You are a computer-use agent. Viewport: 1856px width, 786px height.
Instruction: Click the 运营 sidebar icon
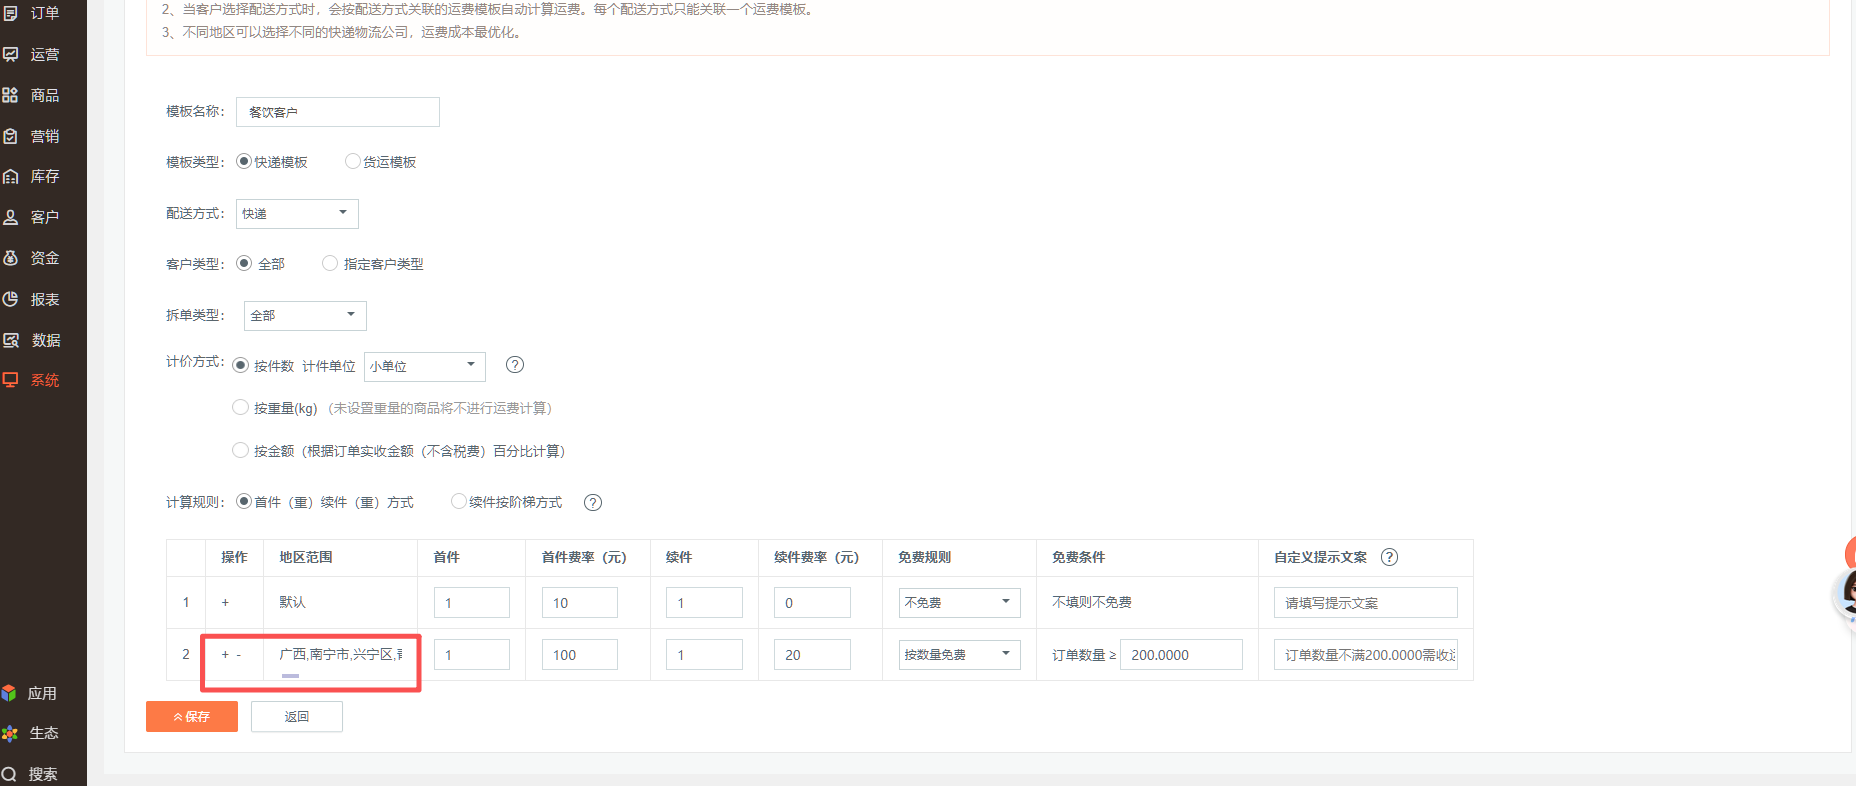[x=11, y=54]
